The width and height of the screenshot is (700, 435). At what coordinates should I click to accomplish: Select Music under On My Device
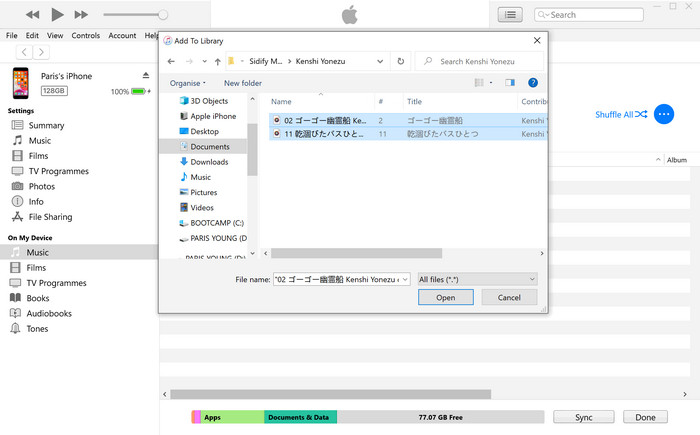click(79, 252)
